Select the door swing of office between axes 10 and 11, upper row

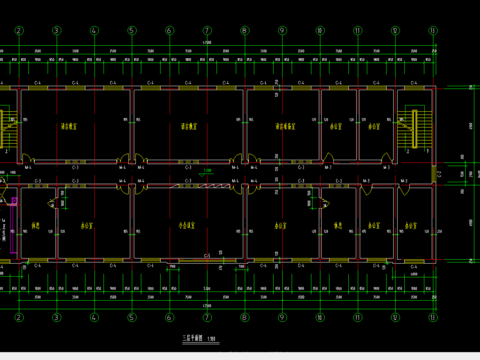pyautogui.click(x=328, y=157)
